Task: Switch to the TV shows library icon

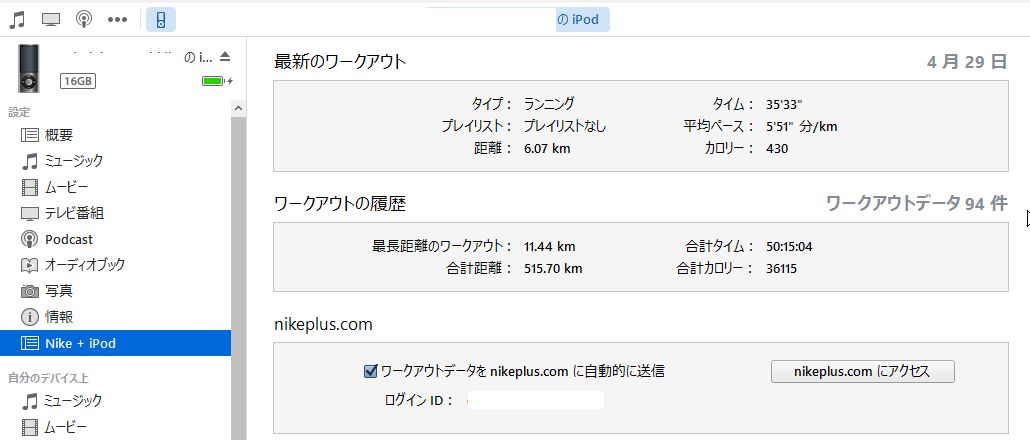Action: pyautogui.click(x=51, y=19)
